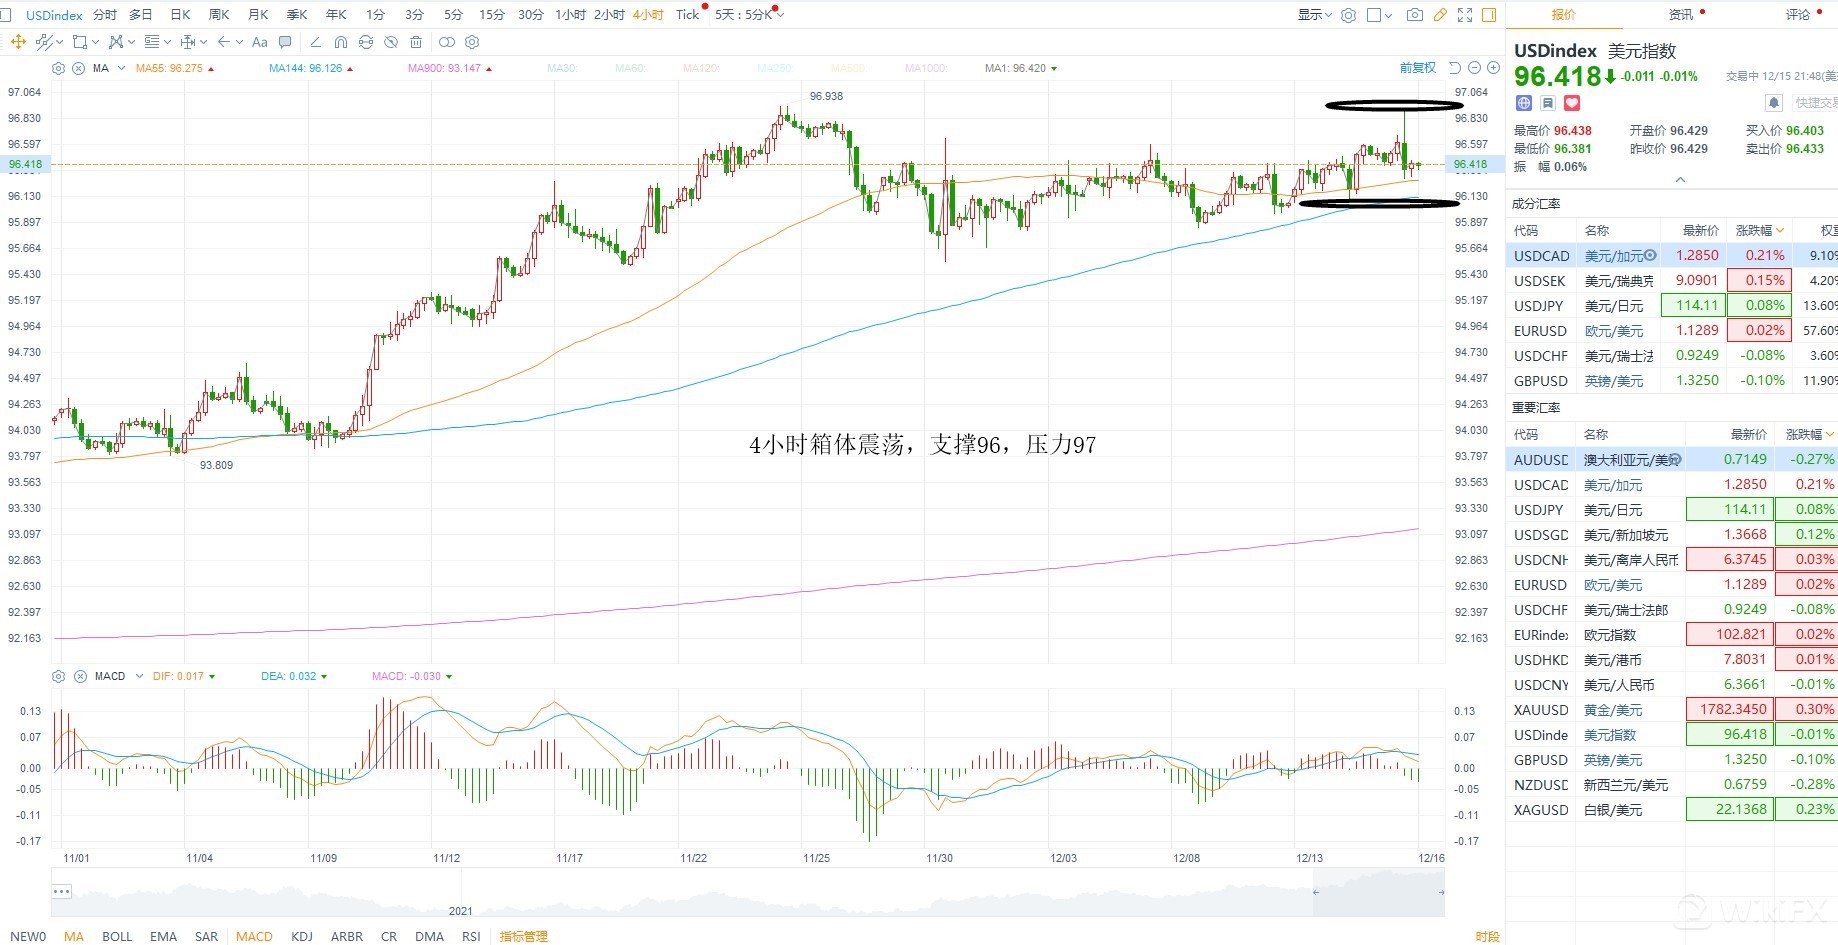
Task: Select the BOLL indicator button
Action: [x=117, y=937]
